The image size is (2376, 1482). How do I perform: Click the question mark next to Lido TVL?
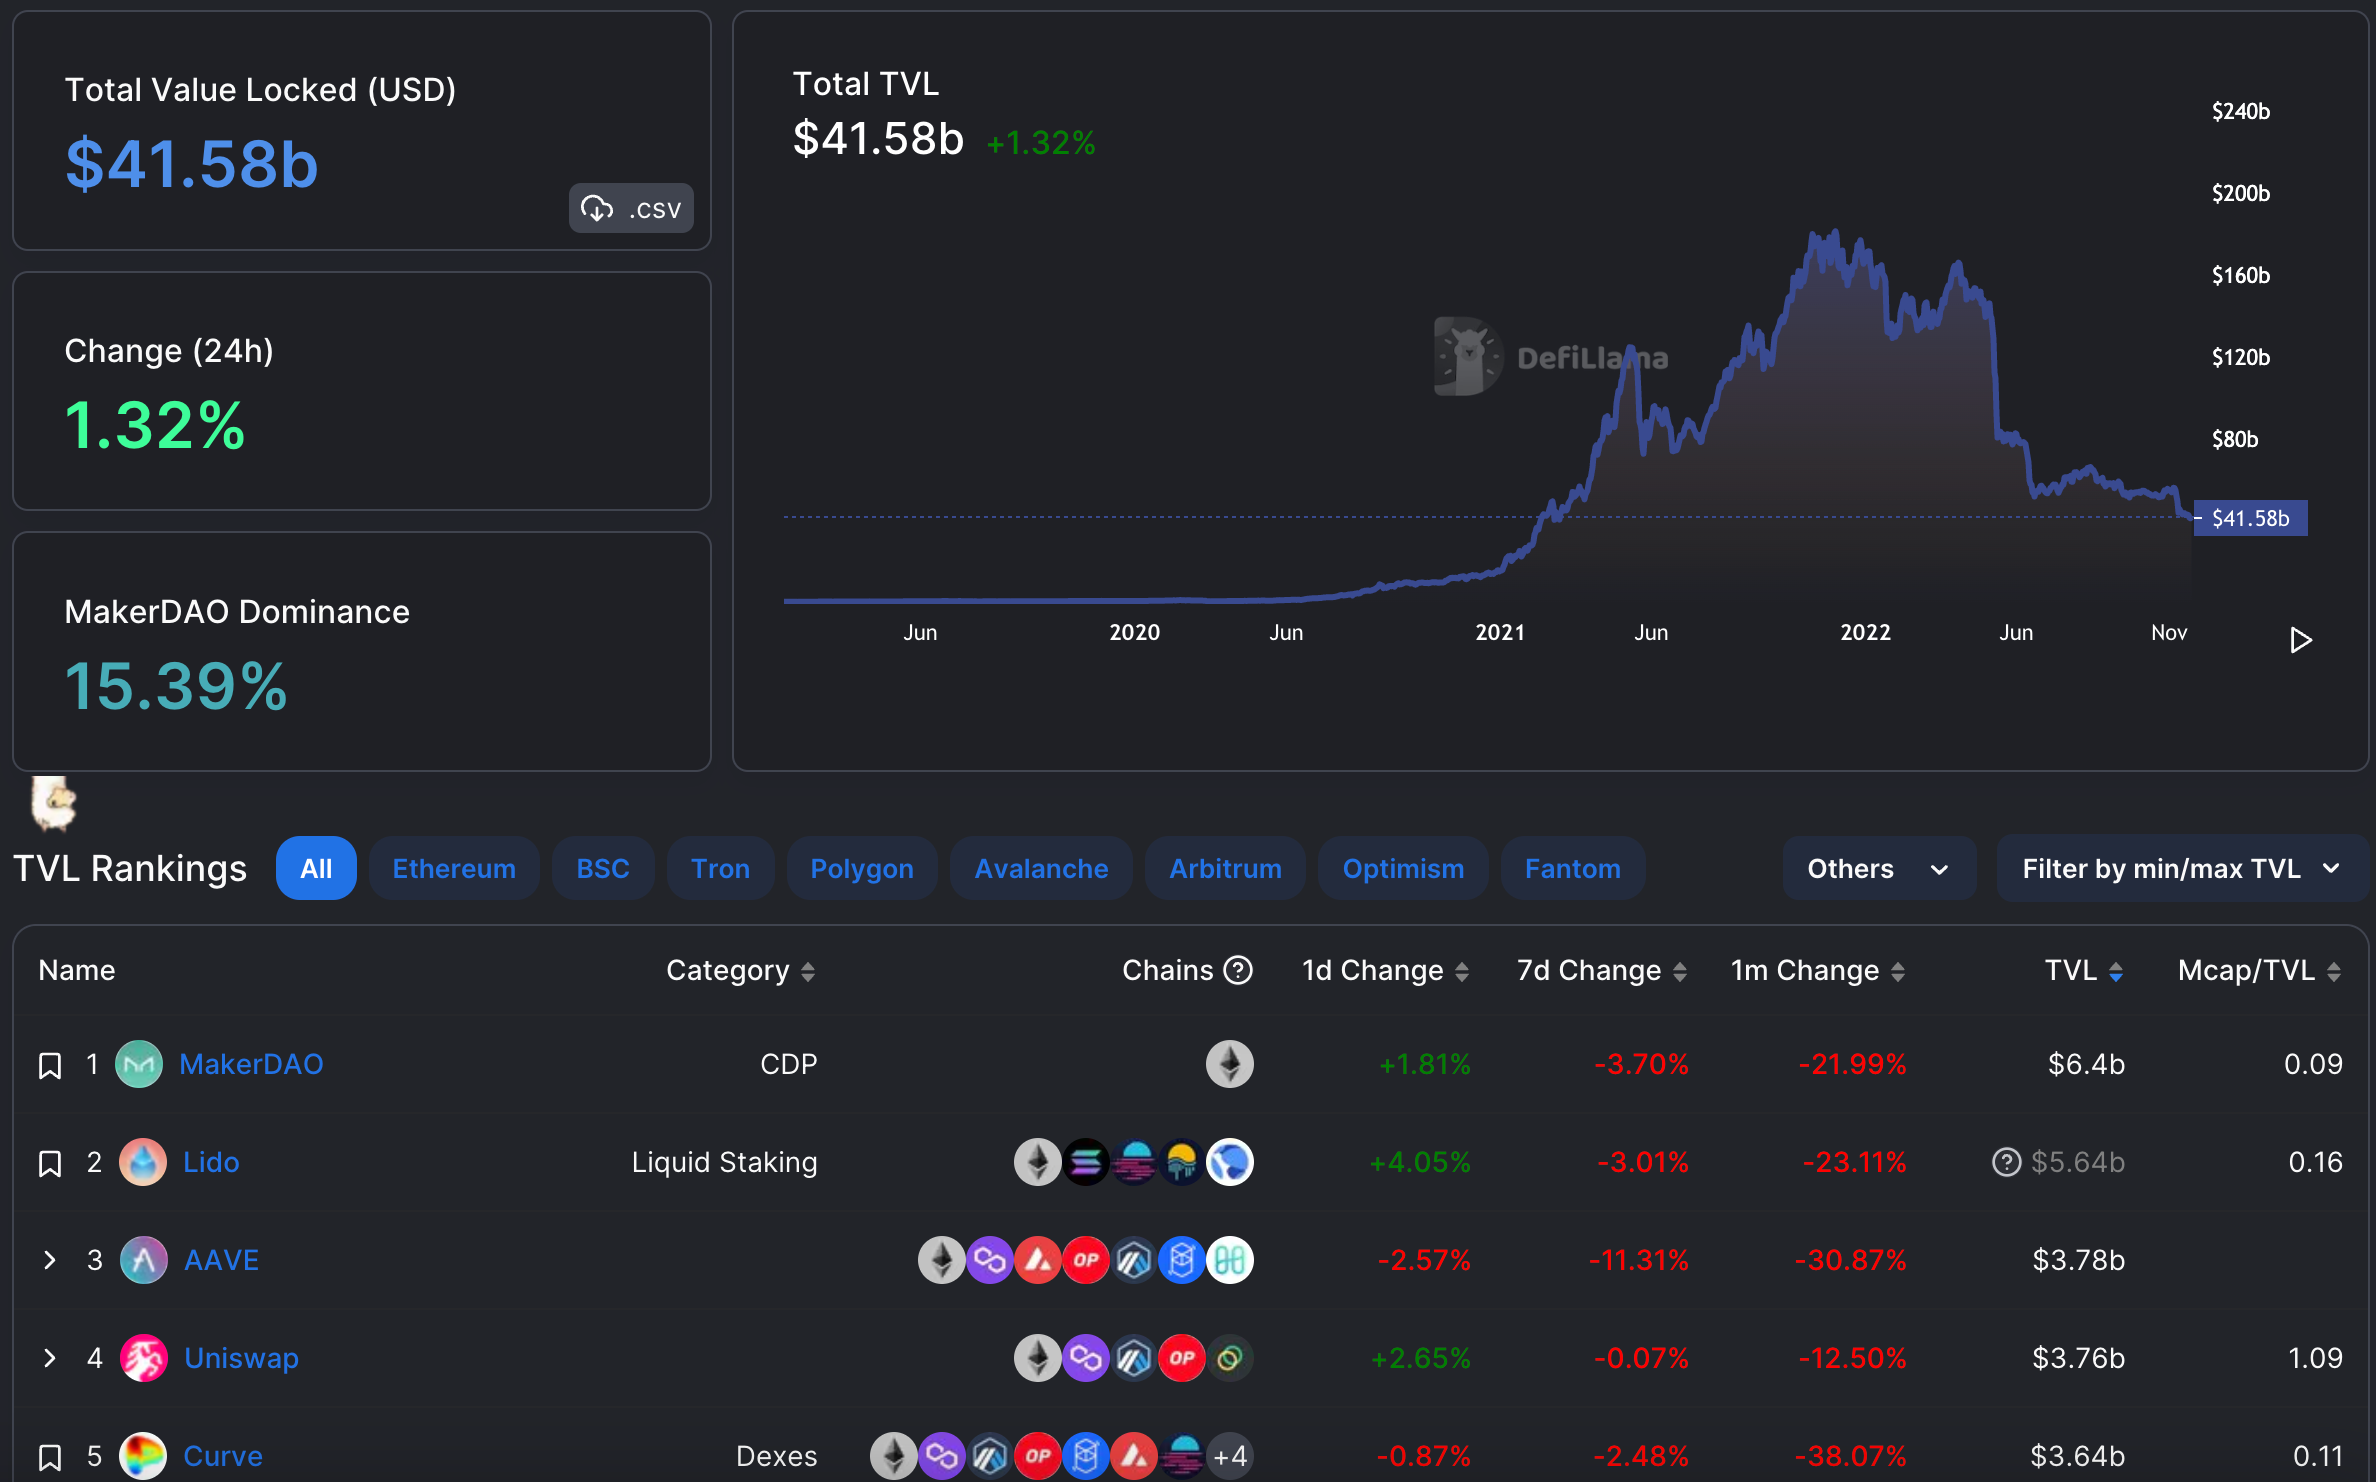click(2006, 1162)
